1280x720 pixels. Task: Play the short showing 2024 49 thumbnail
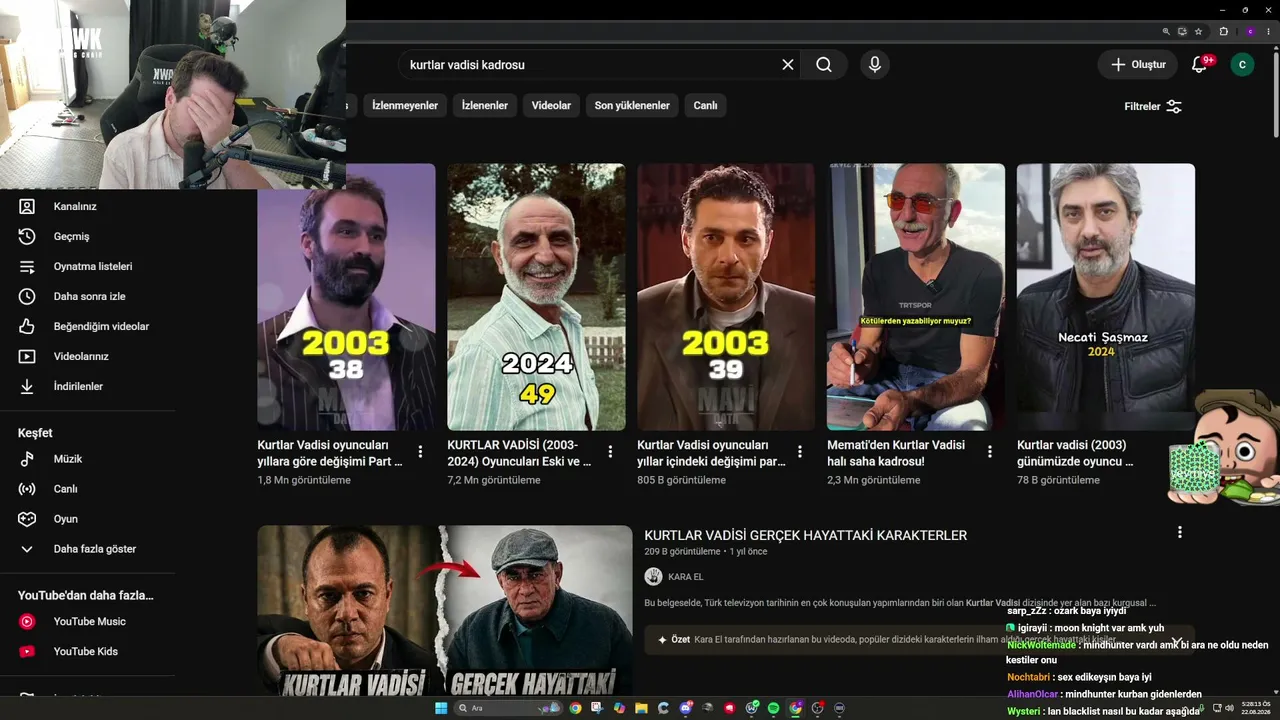click(x=536, y=297)
